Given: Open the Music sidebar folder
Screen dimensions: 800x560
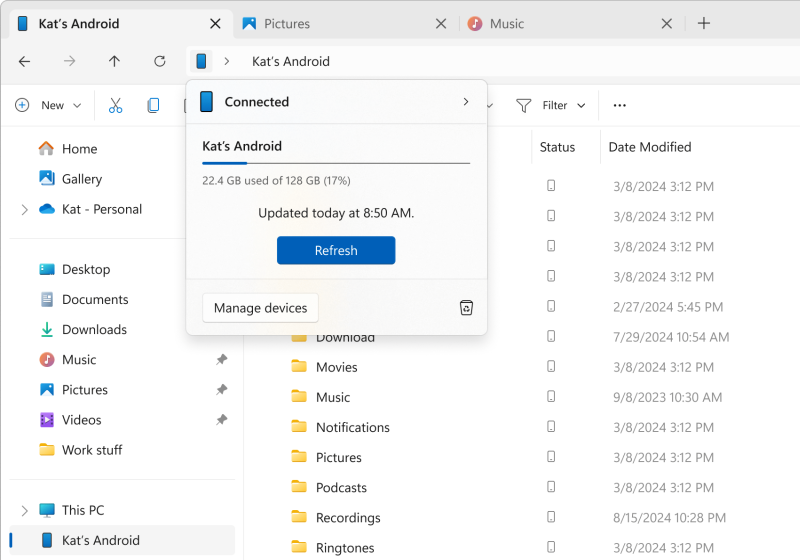Looking at the screenshot, I should tap(68, 359).
